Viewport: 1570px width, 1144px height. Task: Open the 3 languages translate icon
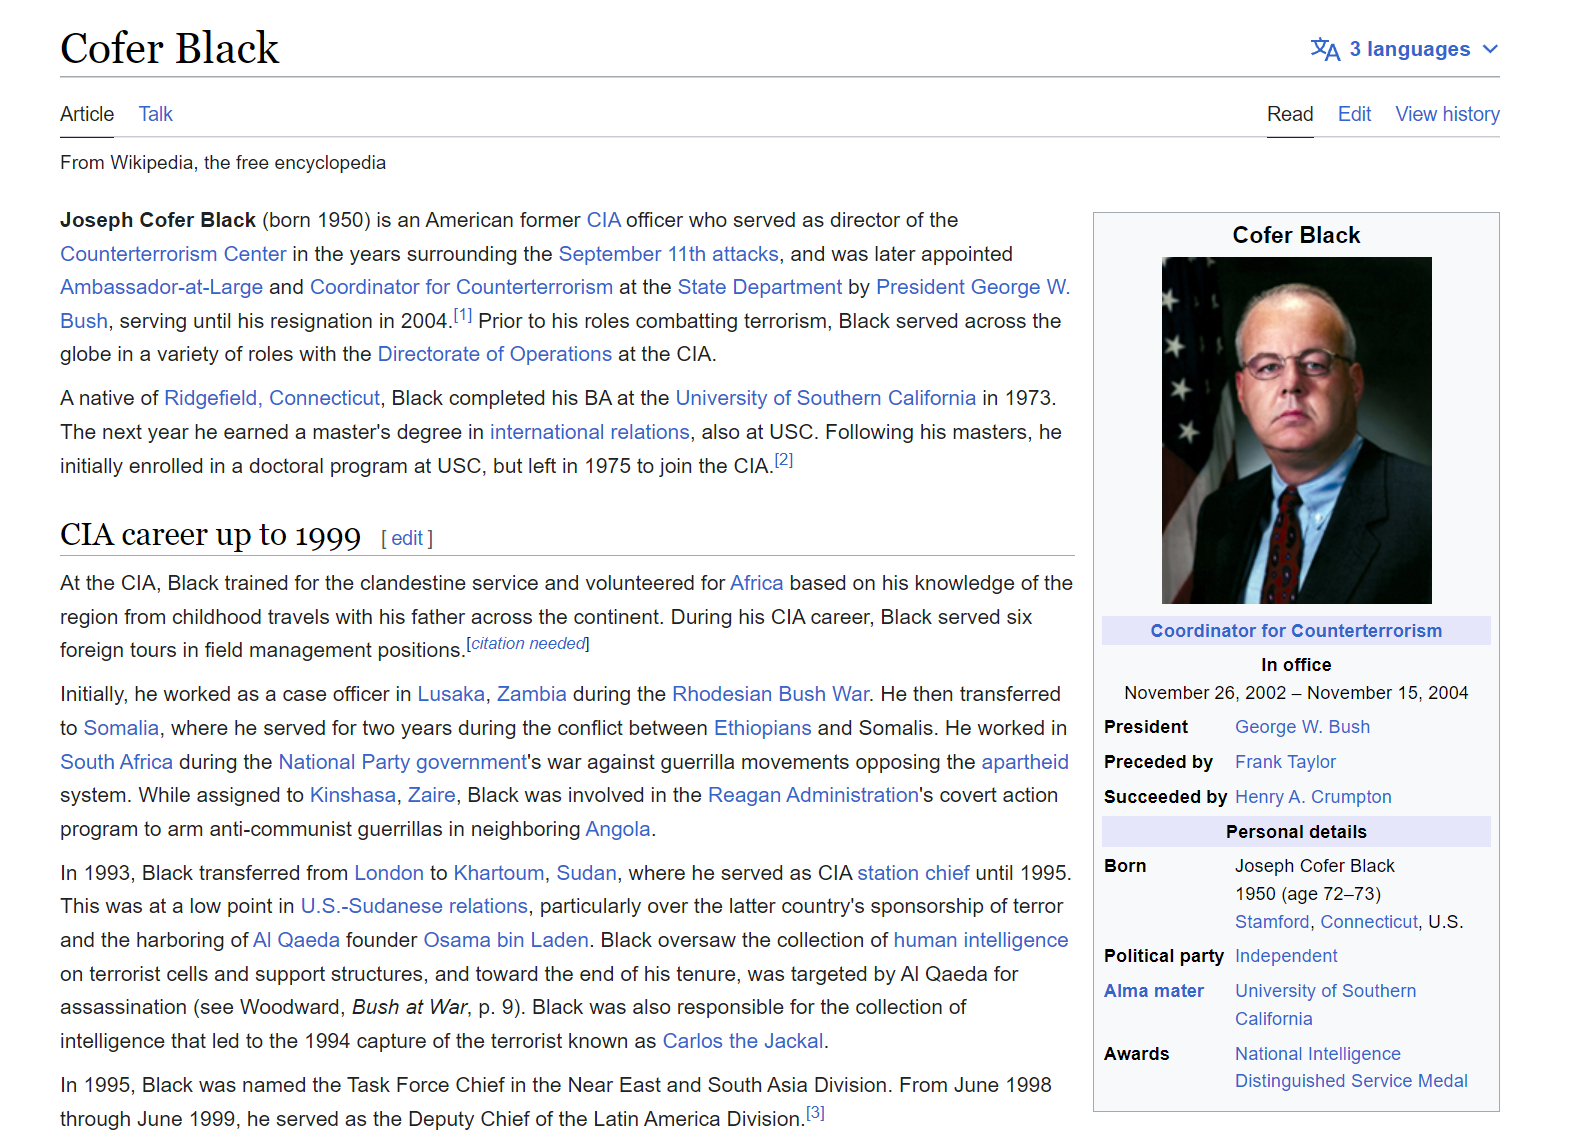(1325, 49)
